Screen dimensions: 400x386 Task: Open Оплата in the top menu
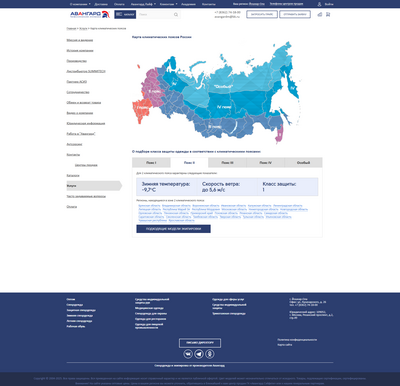tap(119, 4)
